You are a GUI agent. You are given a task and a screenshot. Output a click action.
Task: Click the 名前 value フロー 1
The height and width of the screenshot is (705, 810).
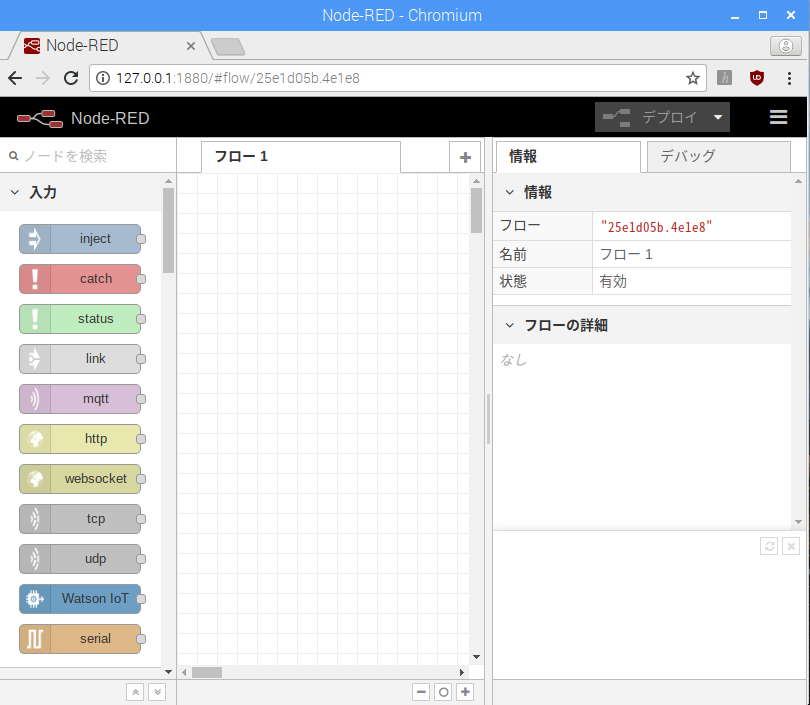[626, 255]
